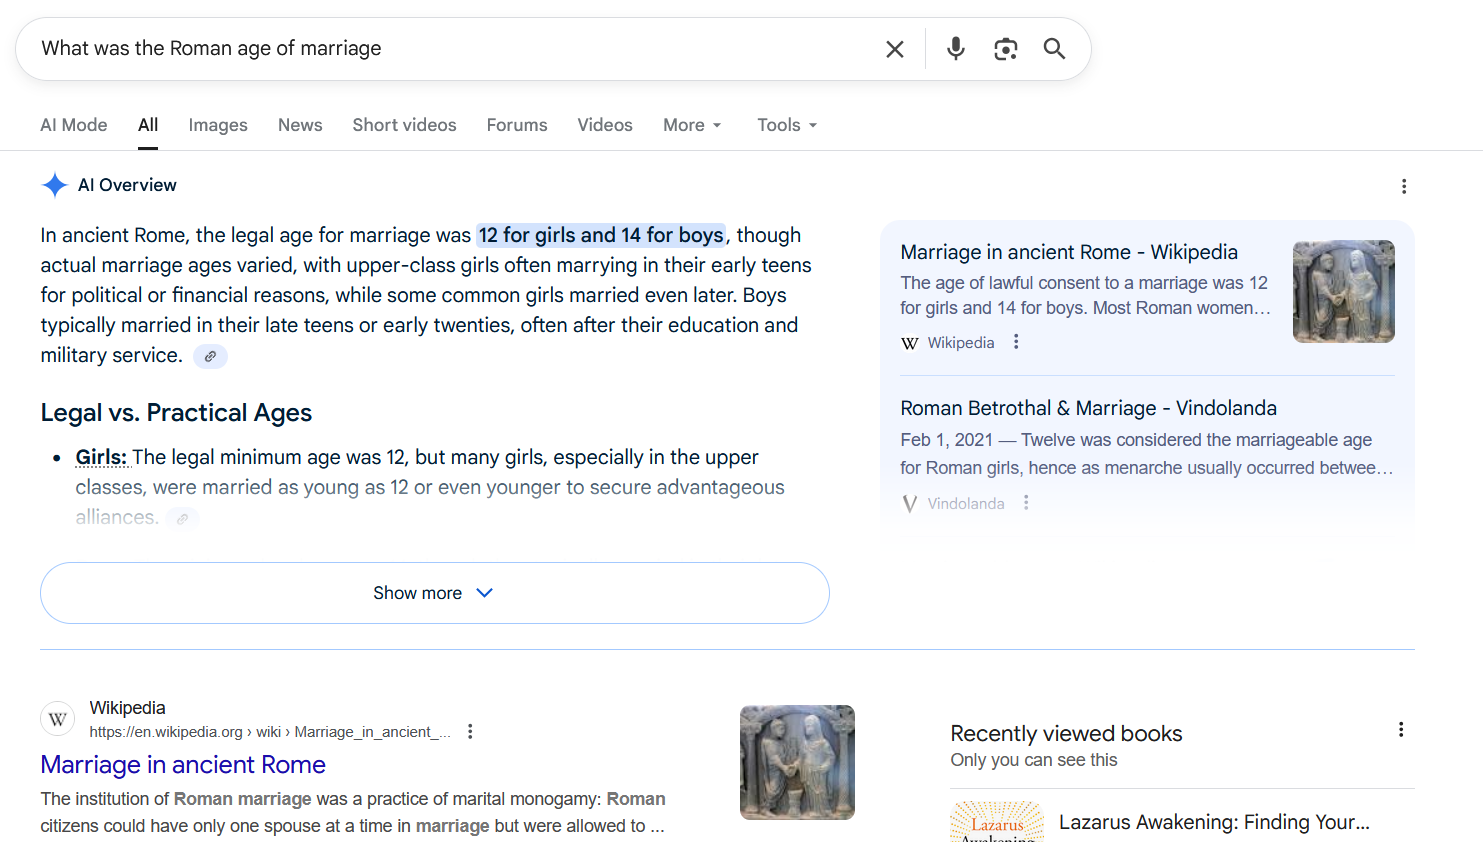Click the Wikipedia result relief thumbnail
Viewport: 1483px width, 842px height.
click(796, 762)
